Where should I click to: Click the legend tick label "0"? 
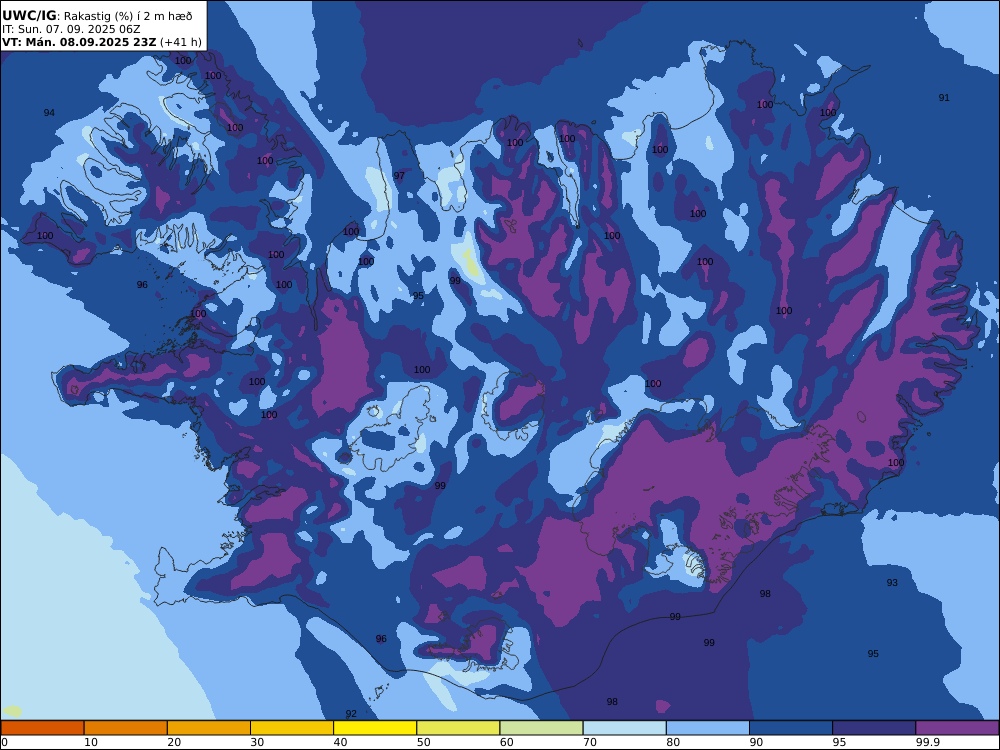[x=4, y=742]
